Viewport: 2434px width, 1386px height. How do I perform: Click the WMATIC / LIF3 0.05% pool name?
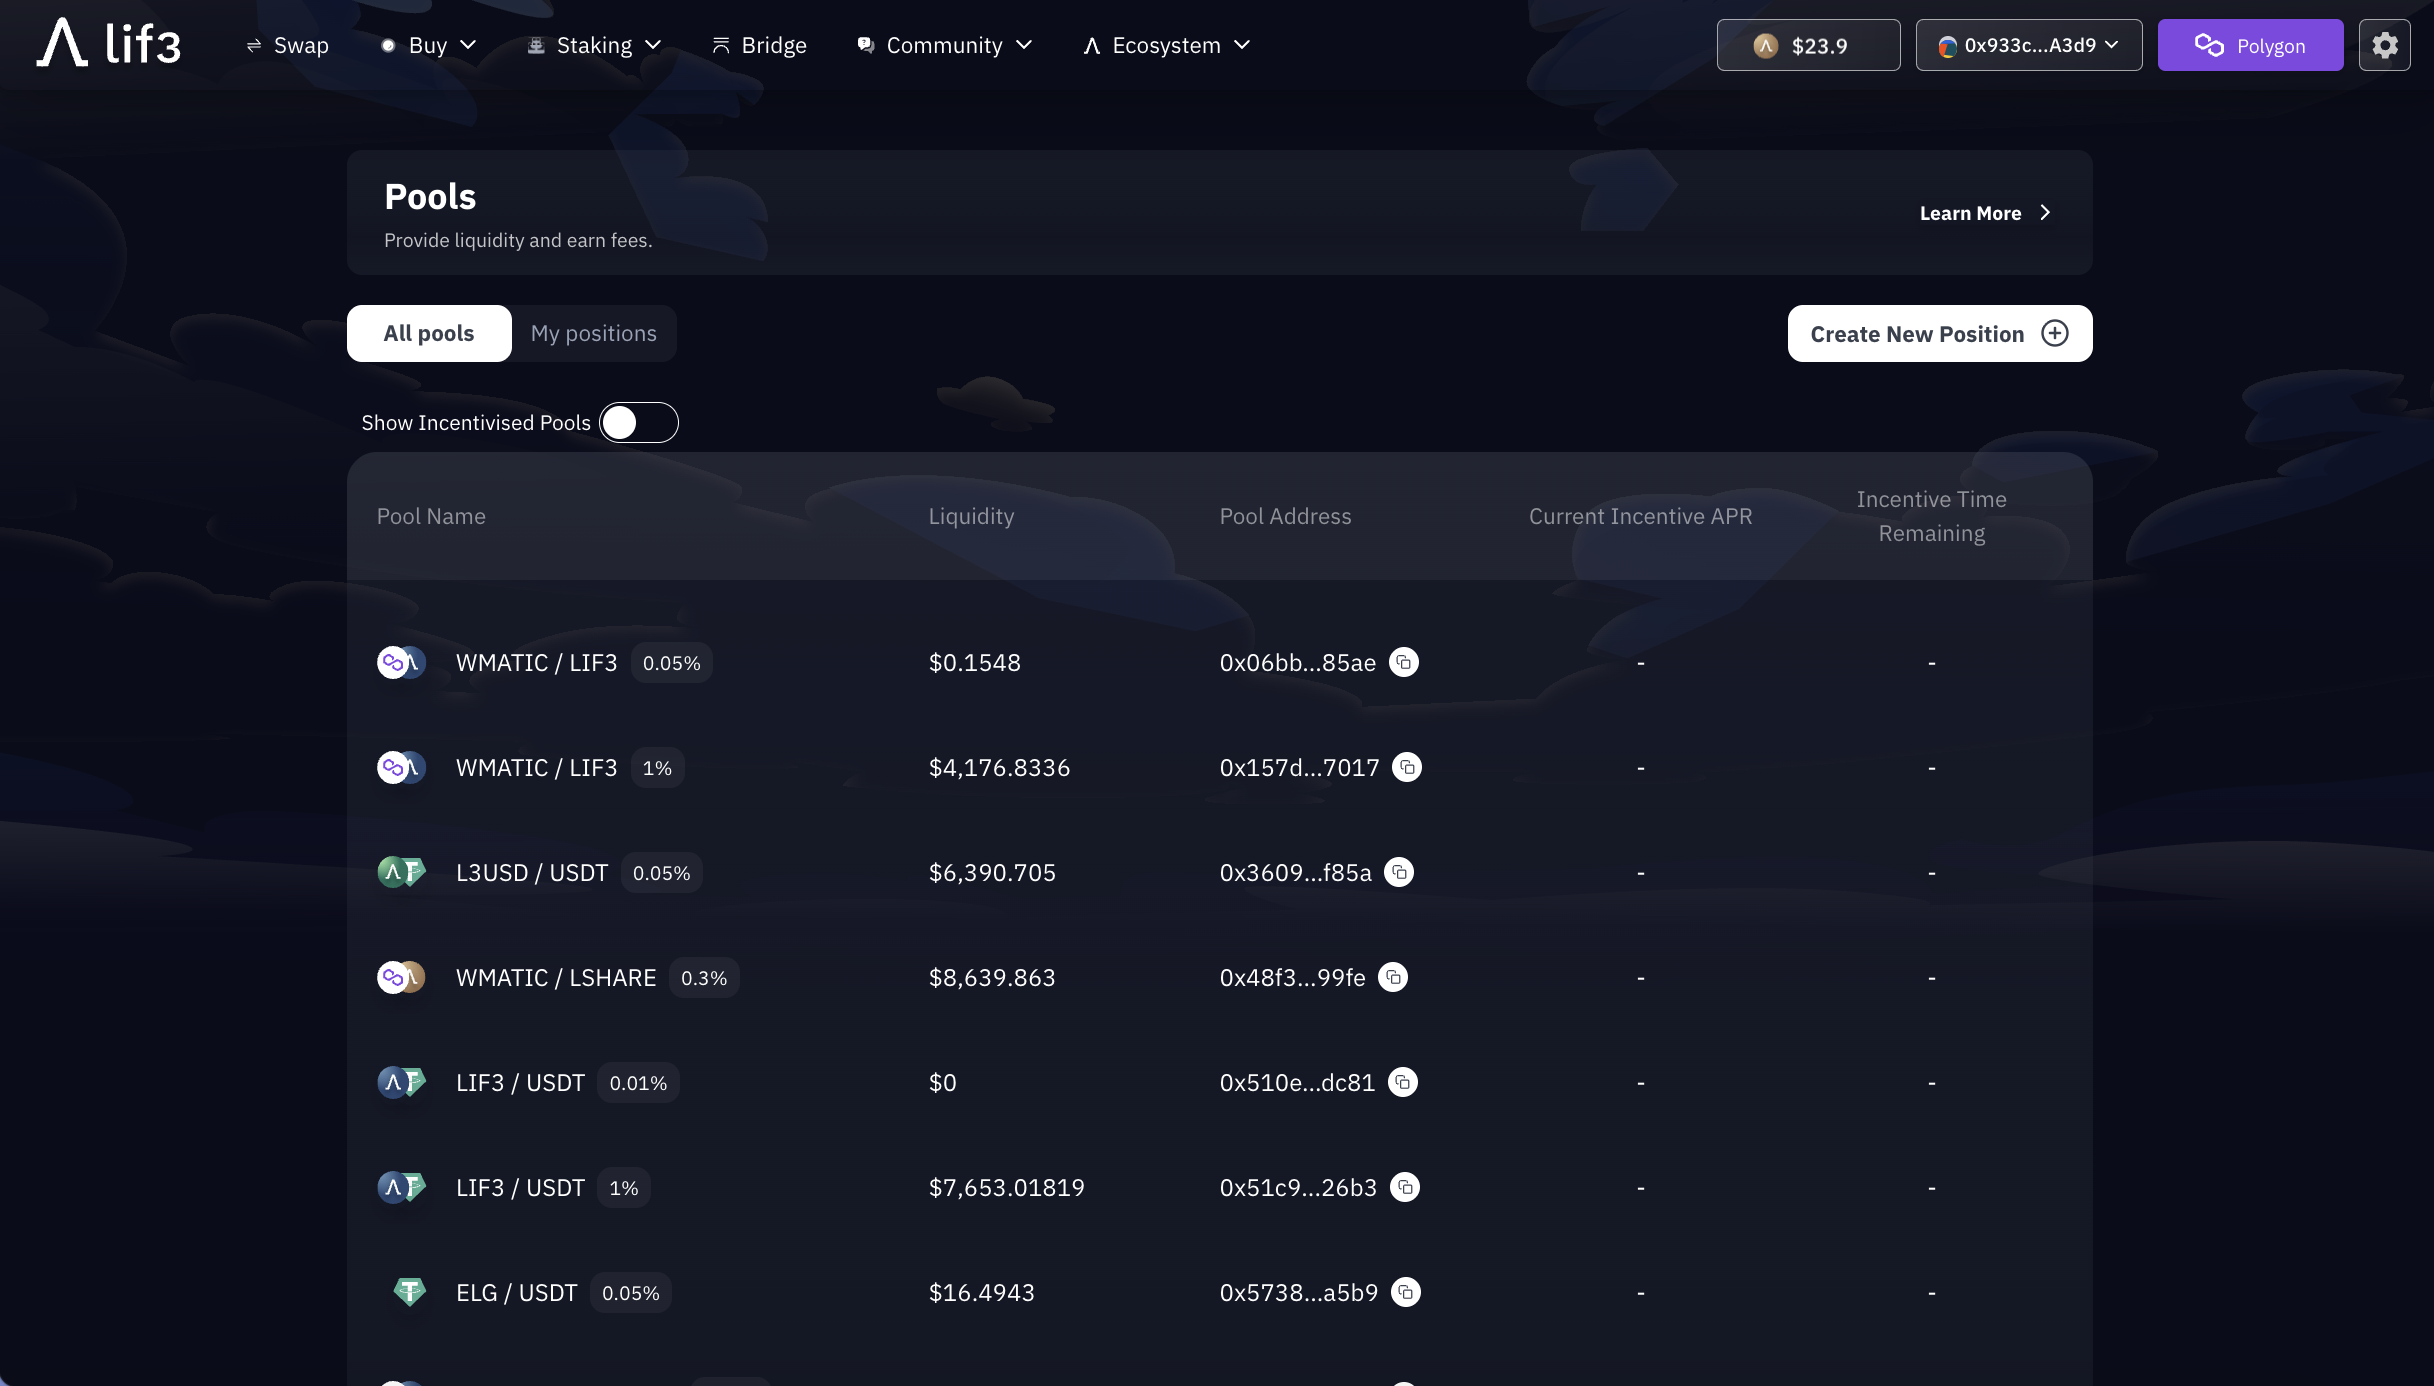pos(536,663)
